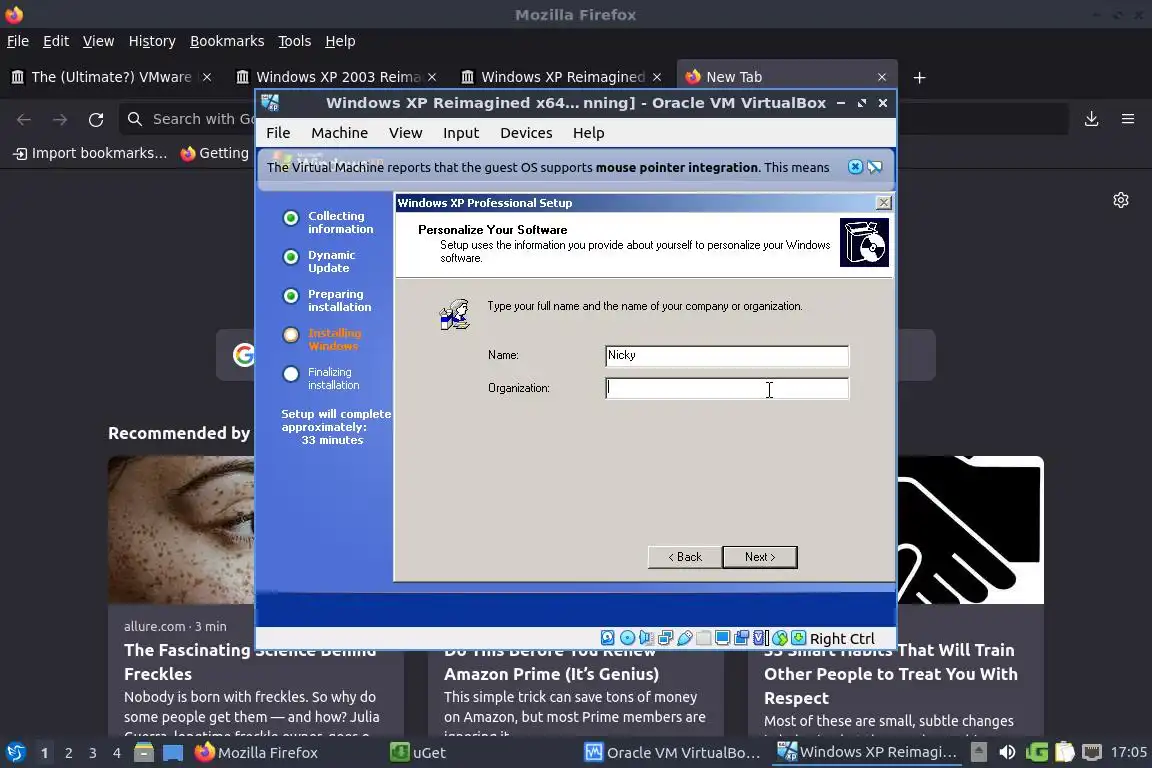This screenshot has width=1152, height=768.
Task: Switch to Windows XP 2003 Reima tab
Action: (336, 77)
